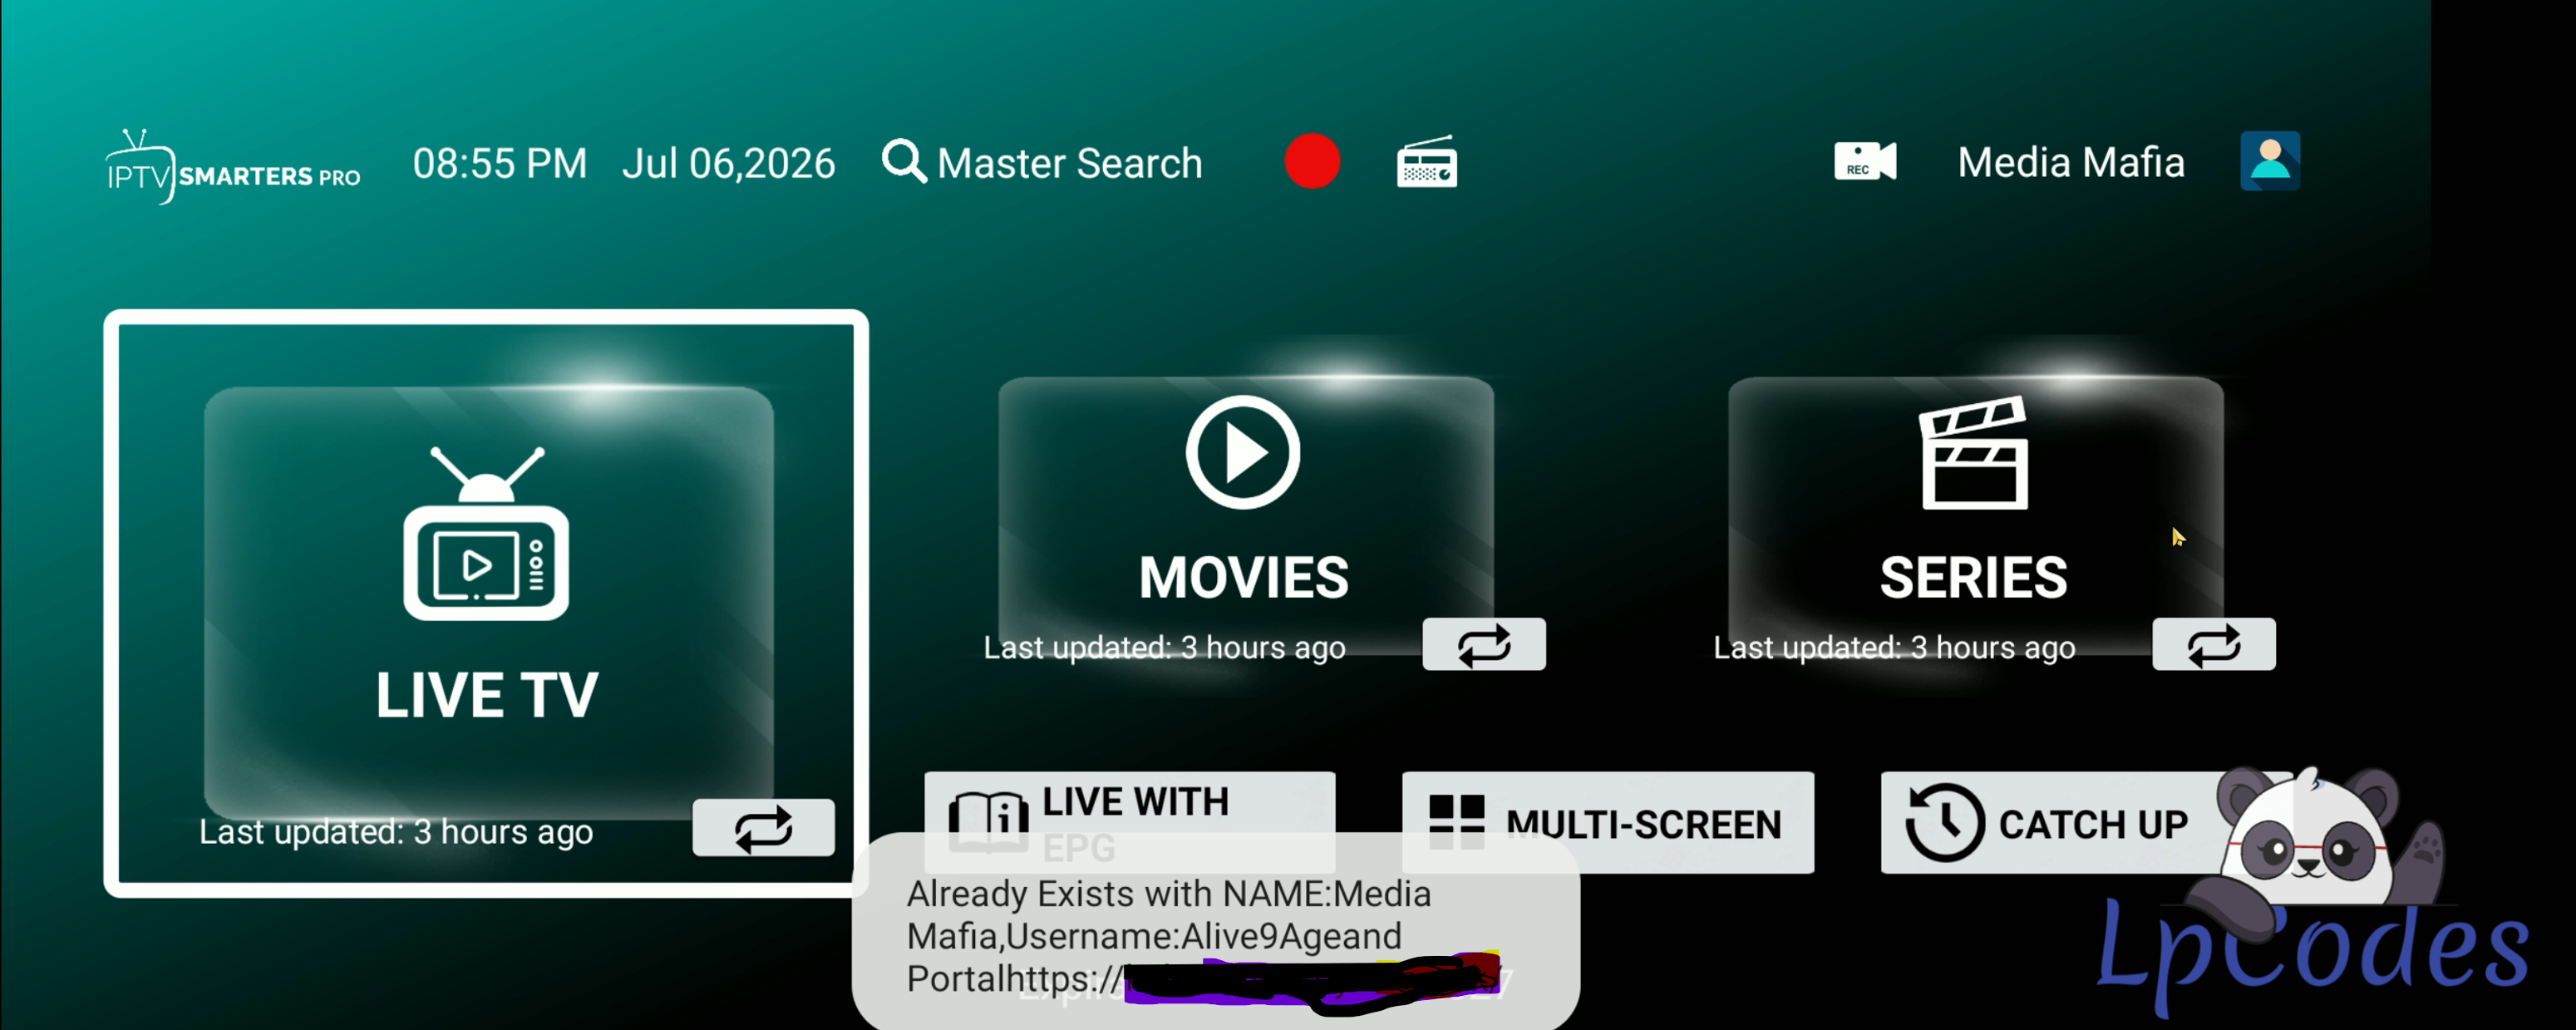Refresh Live TV channels with sync icon
This screenshot has height=1030, width=2576.
763,828
